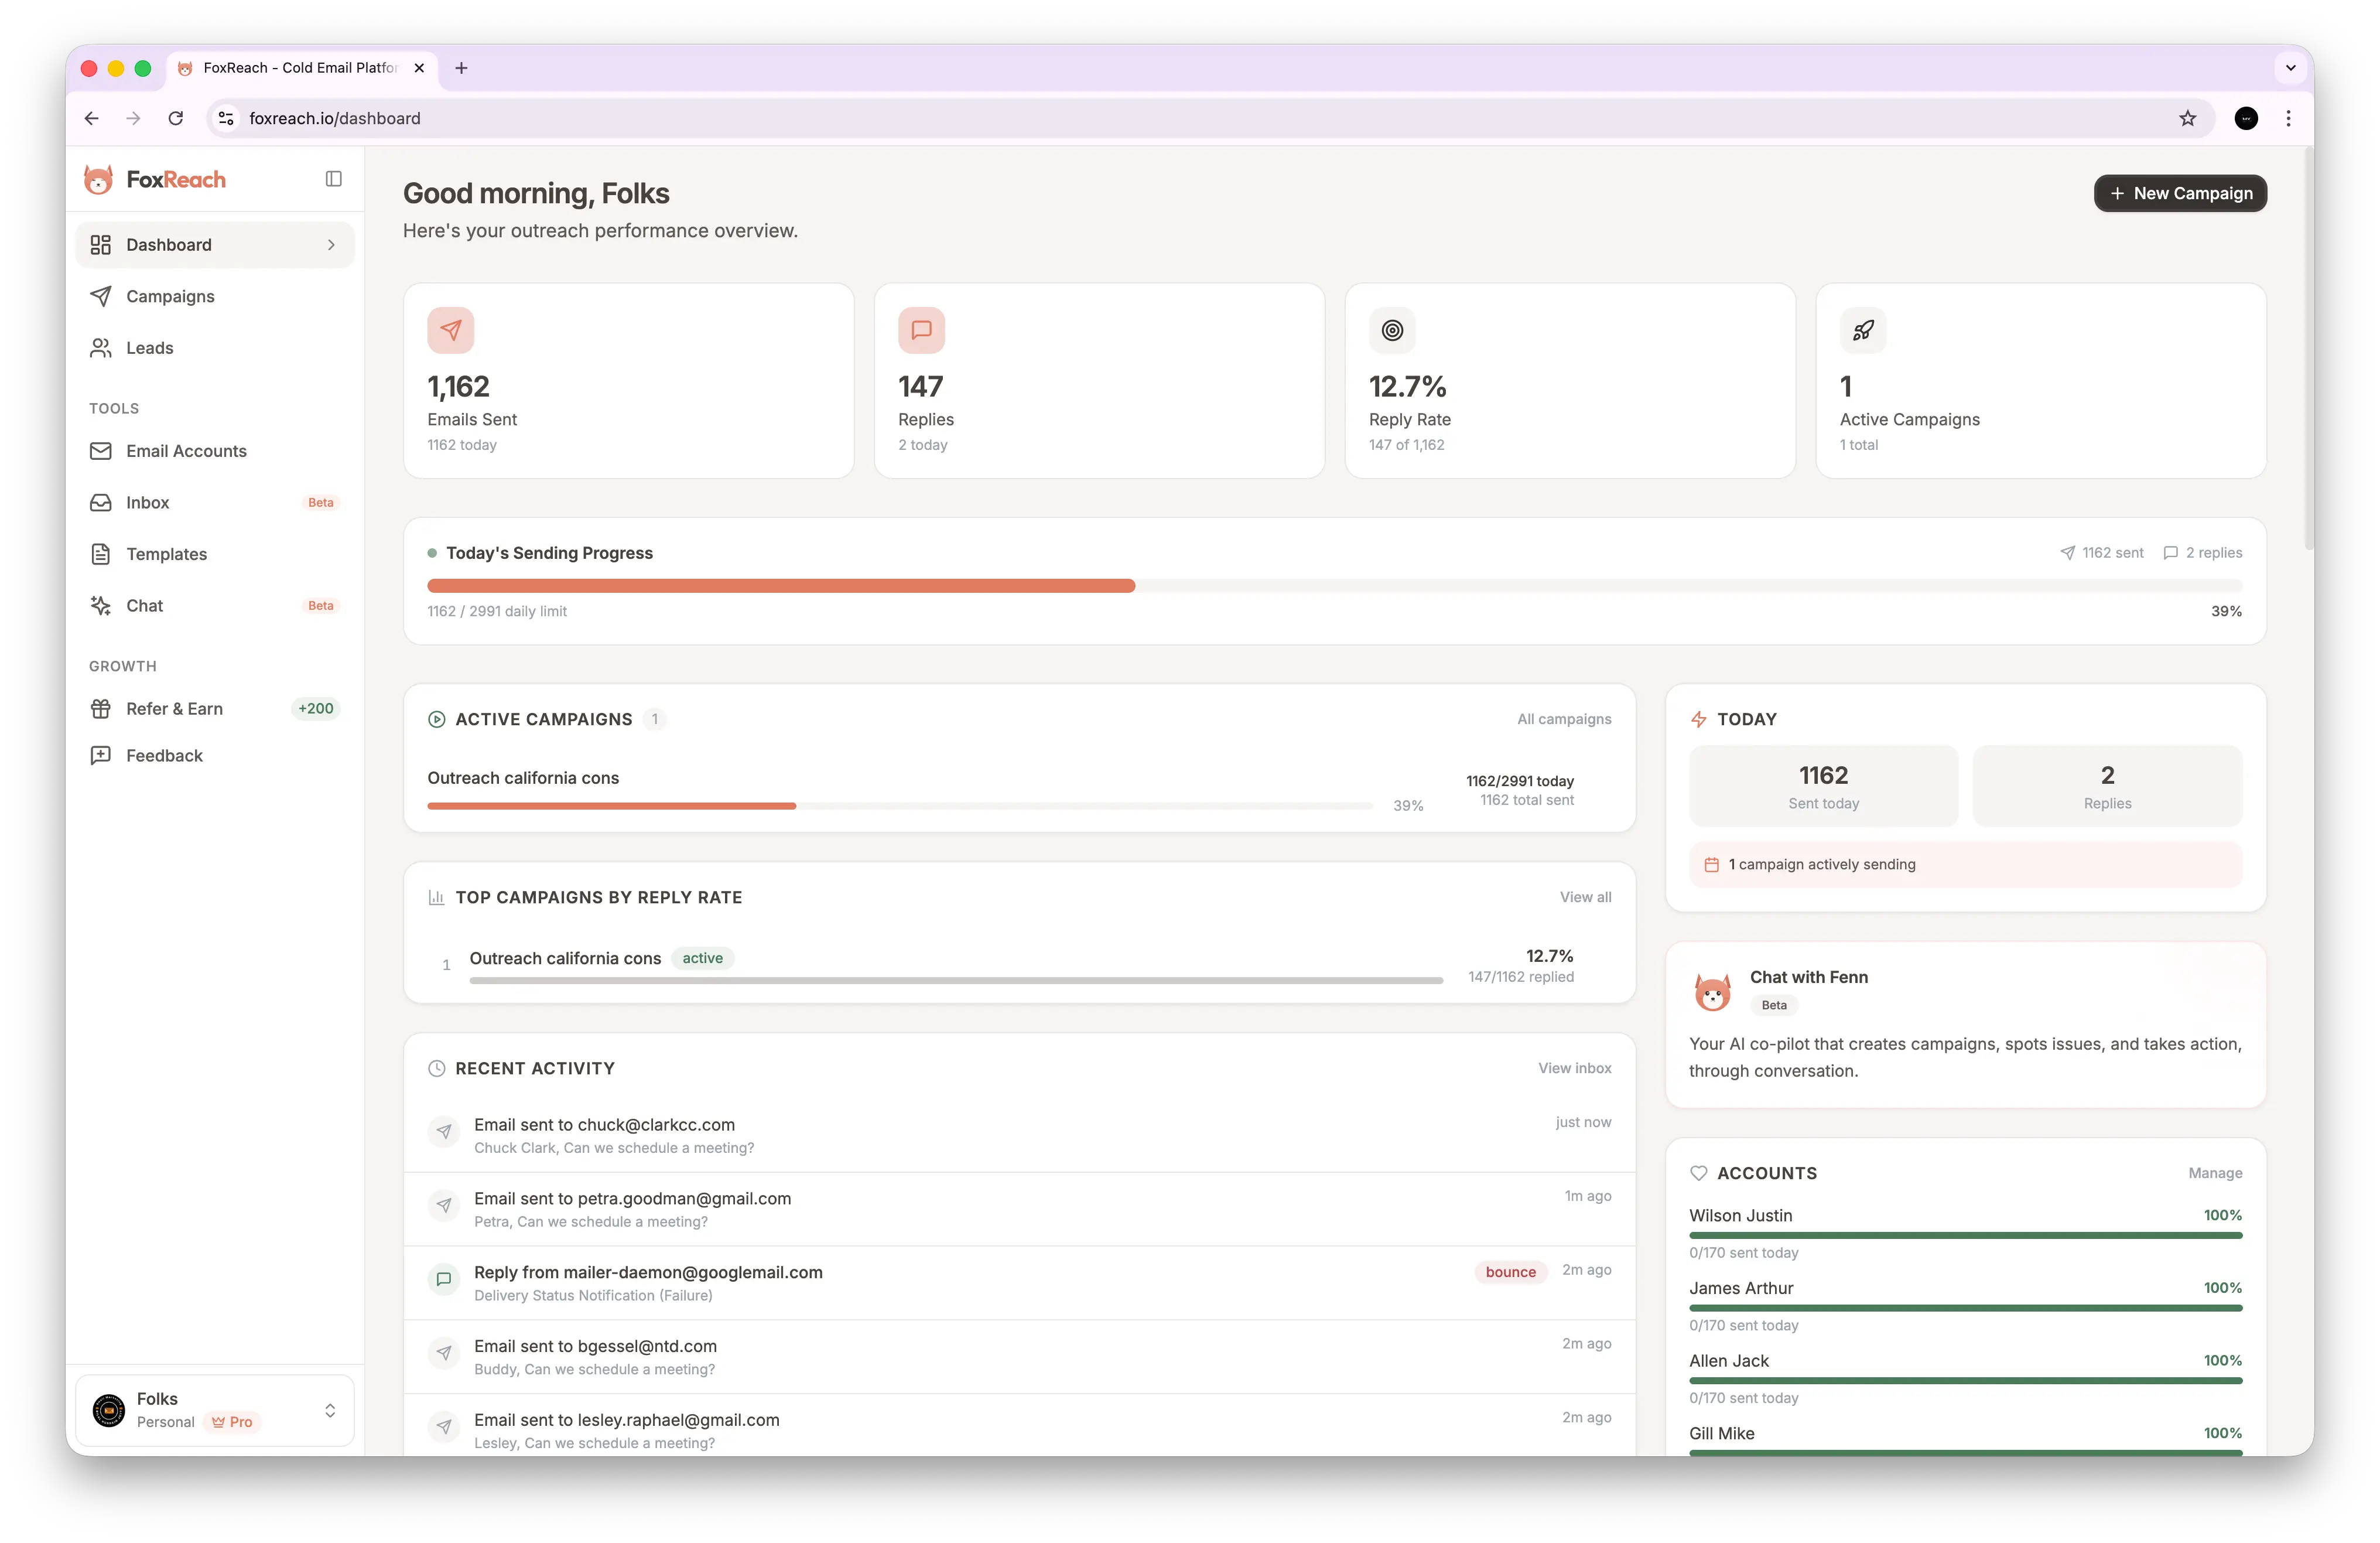The width and height of the screenshot is (2380, 1543).
Task: Click the Fenn fox avatar
Action: click(1712, 992)
